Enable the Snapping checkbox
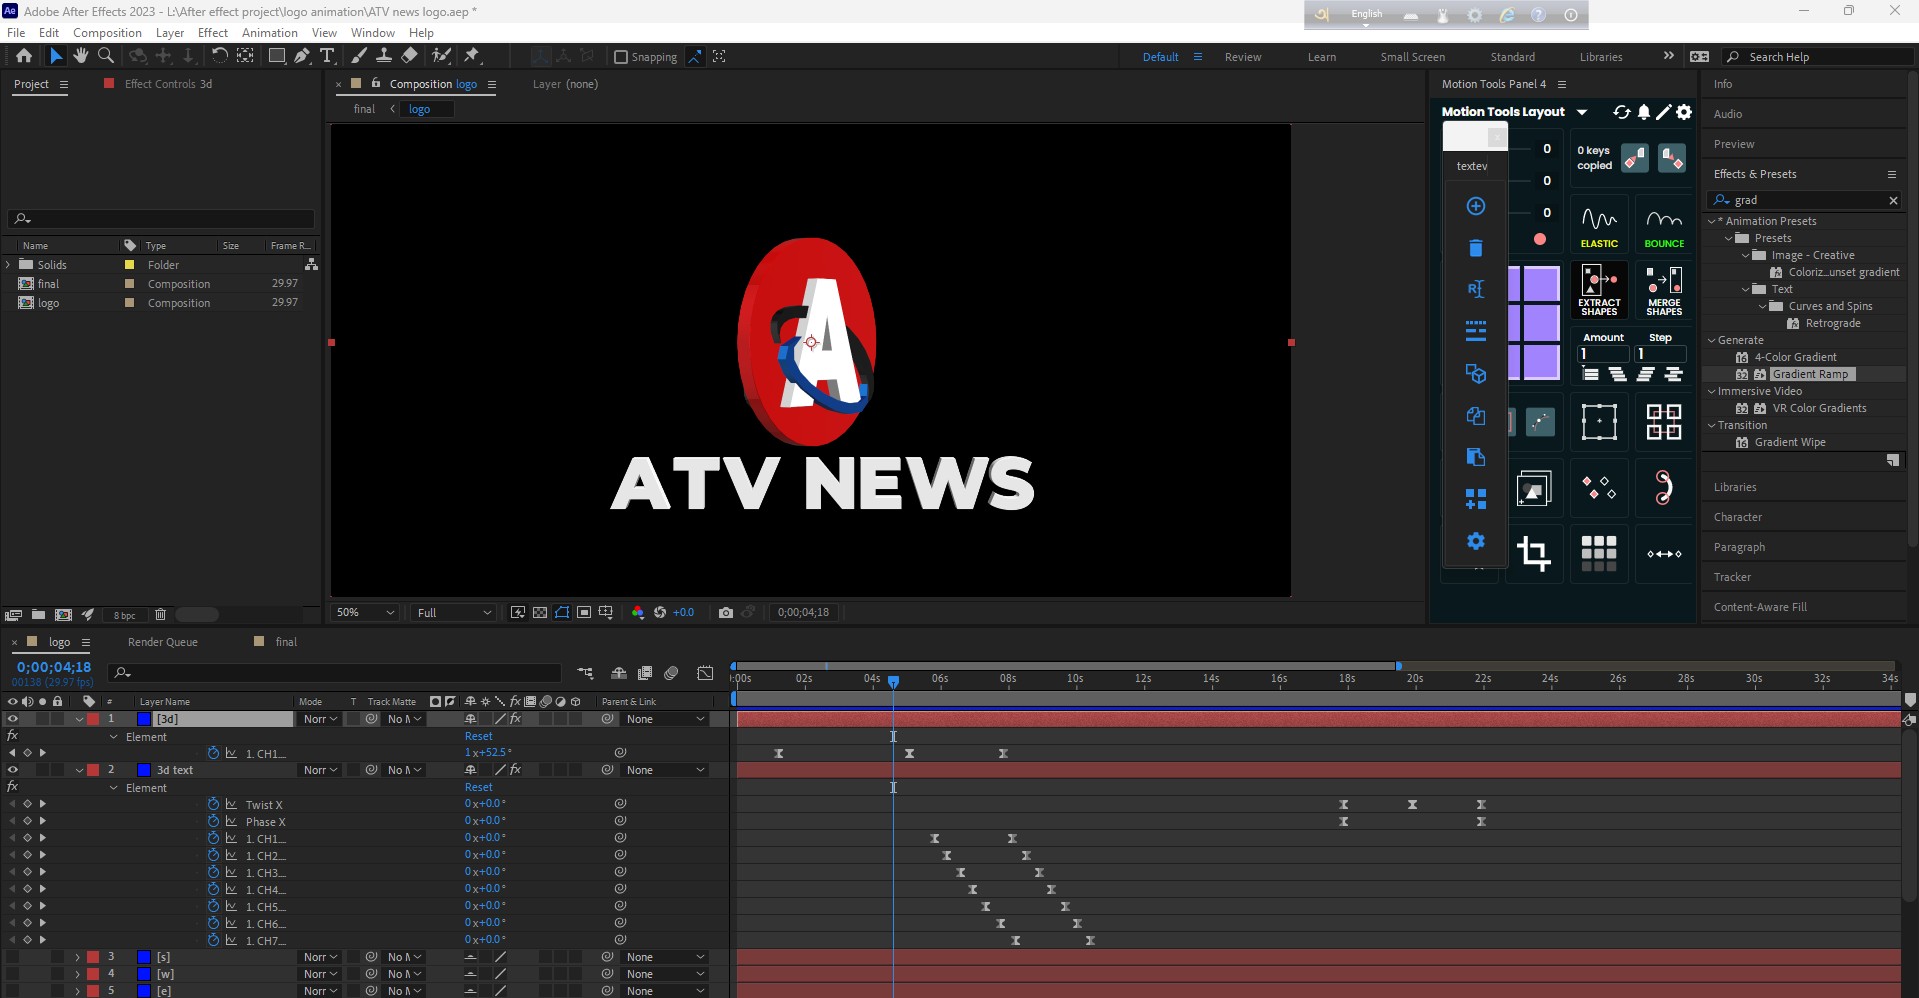 621,57
